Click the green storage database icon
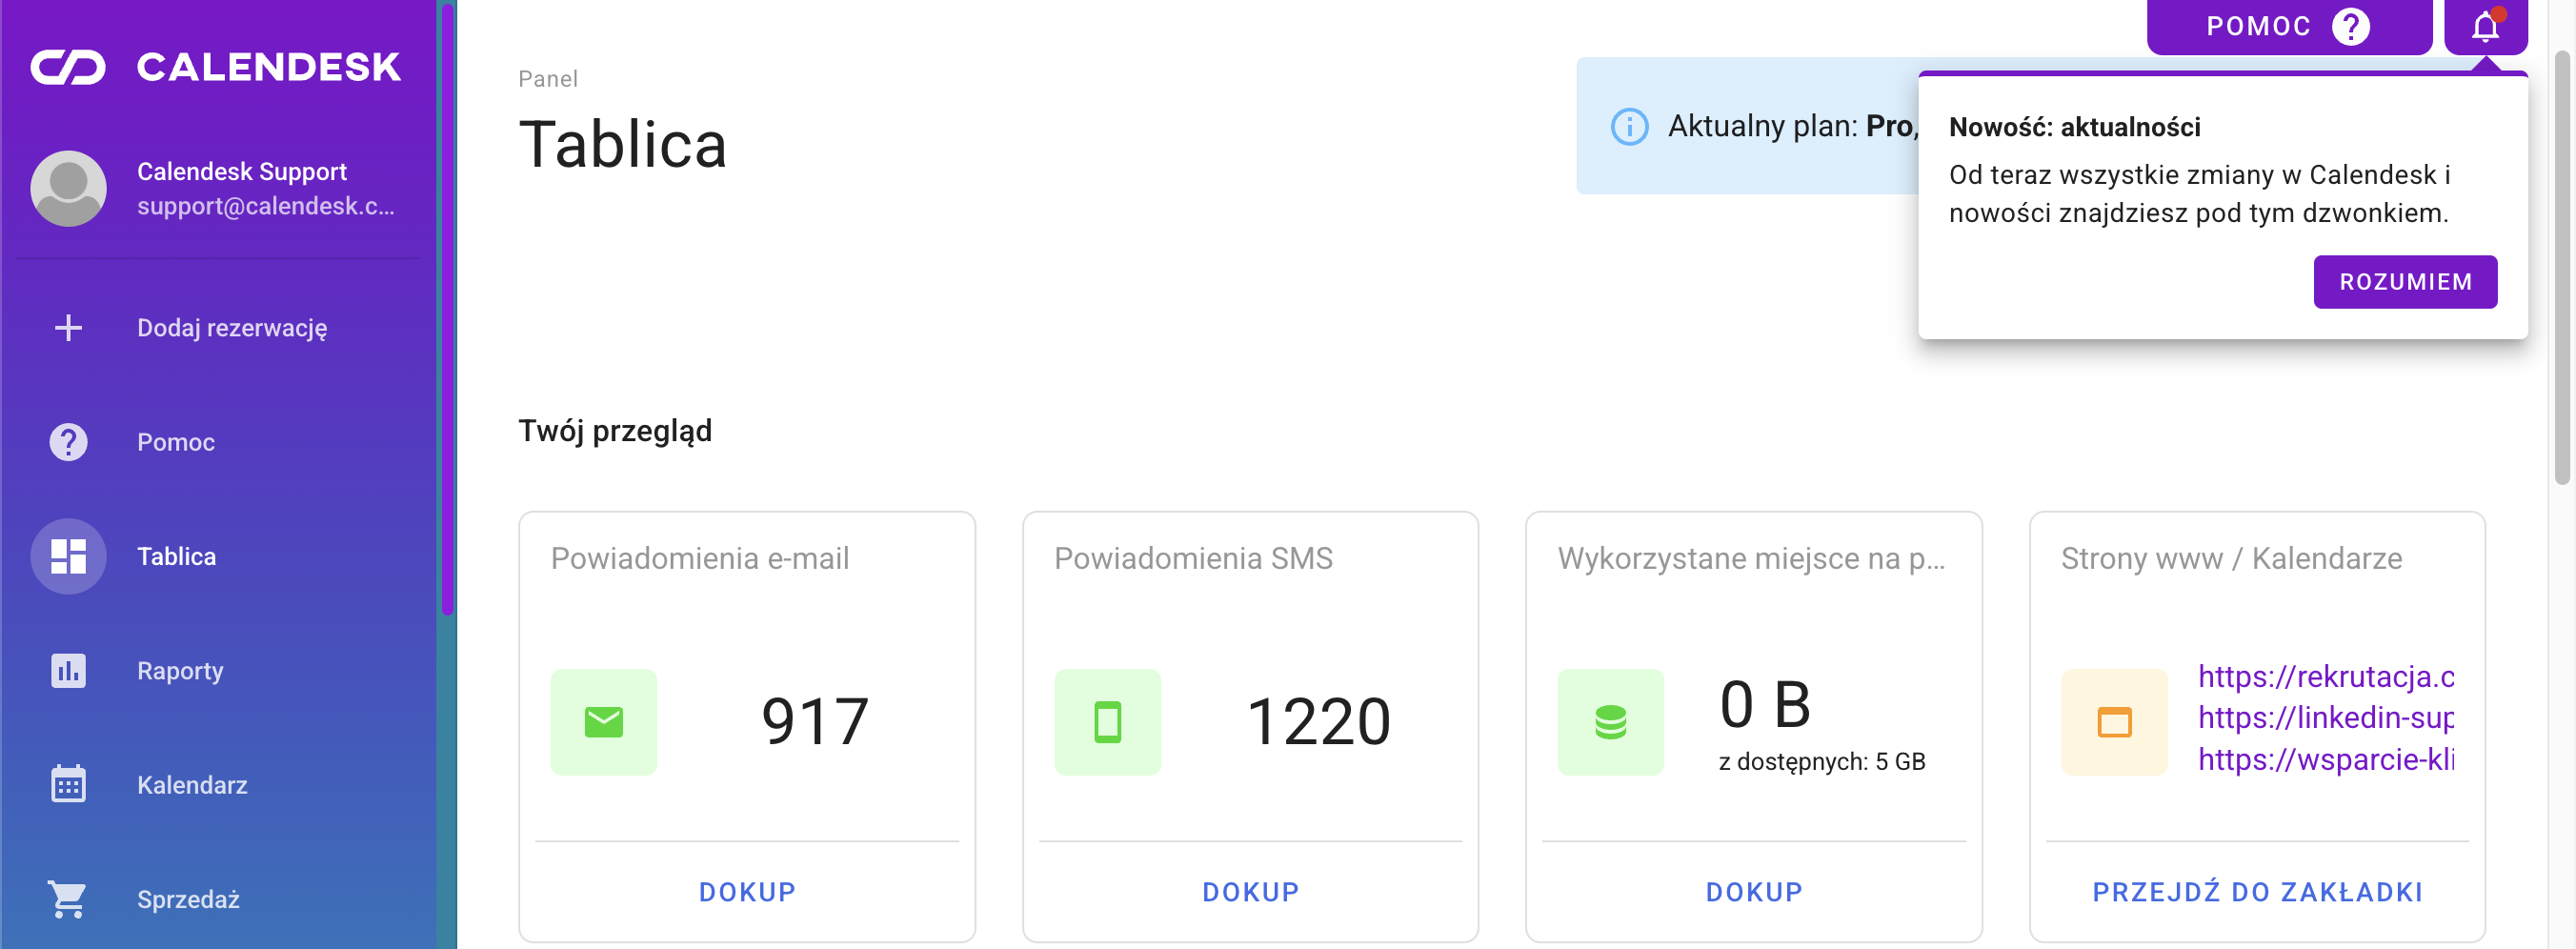Viewport: 2576px width, 949px height. pos(1610,722)
